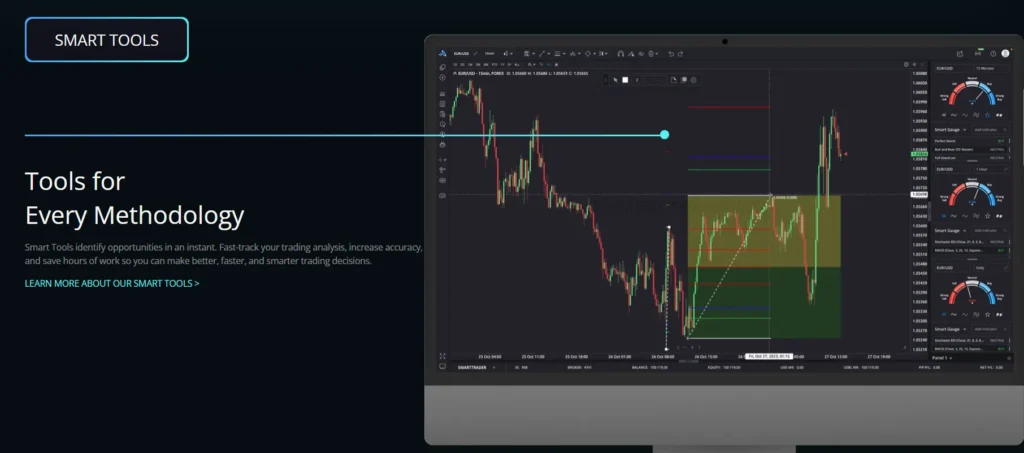
Task: Select the Perfect Storm indicator row
Action: coord(971,141)
